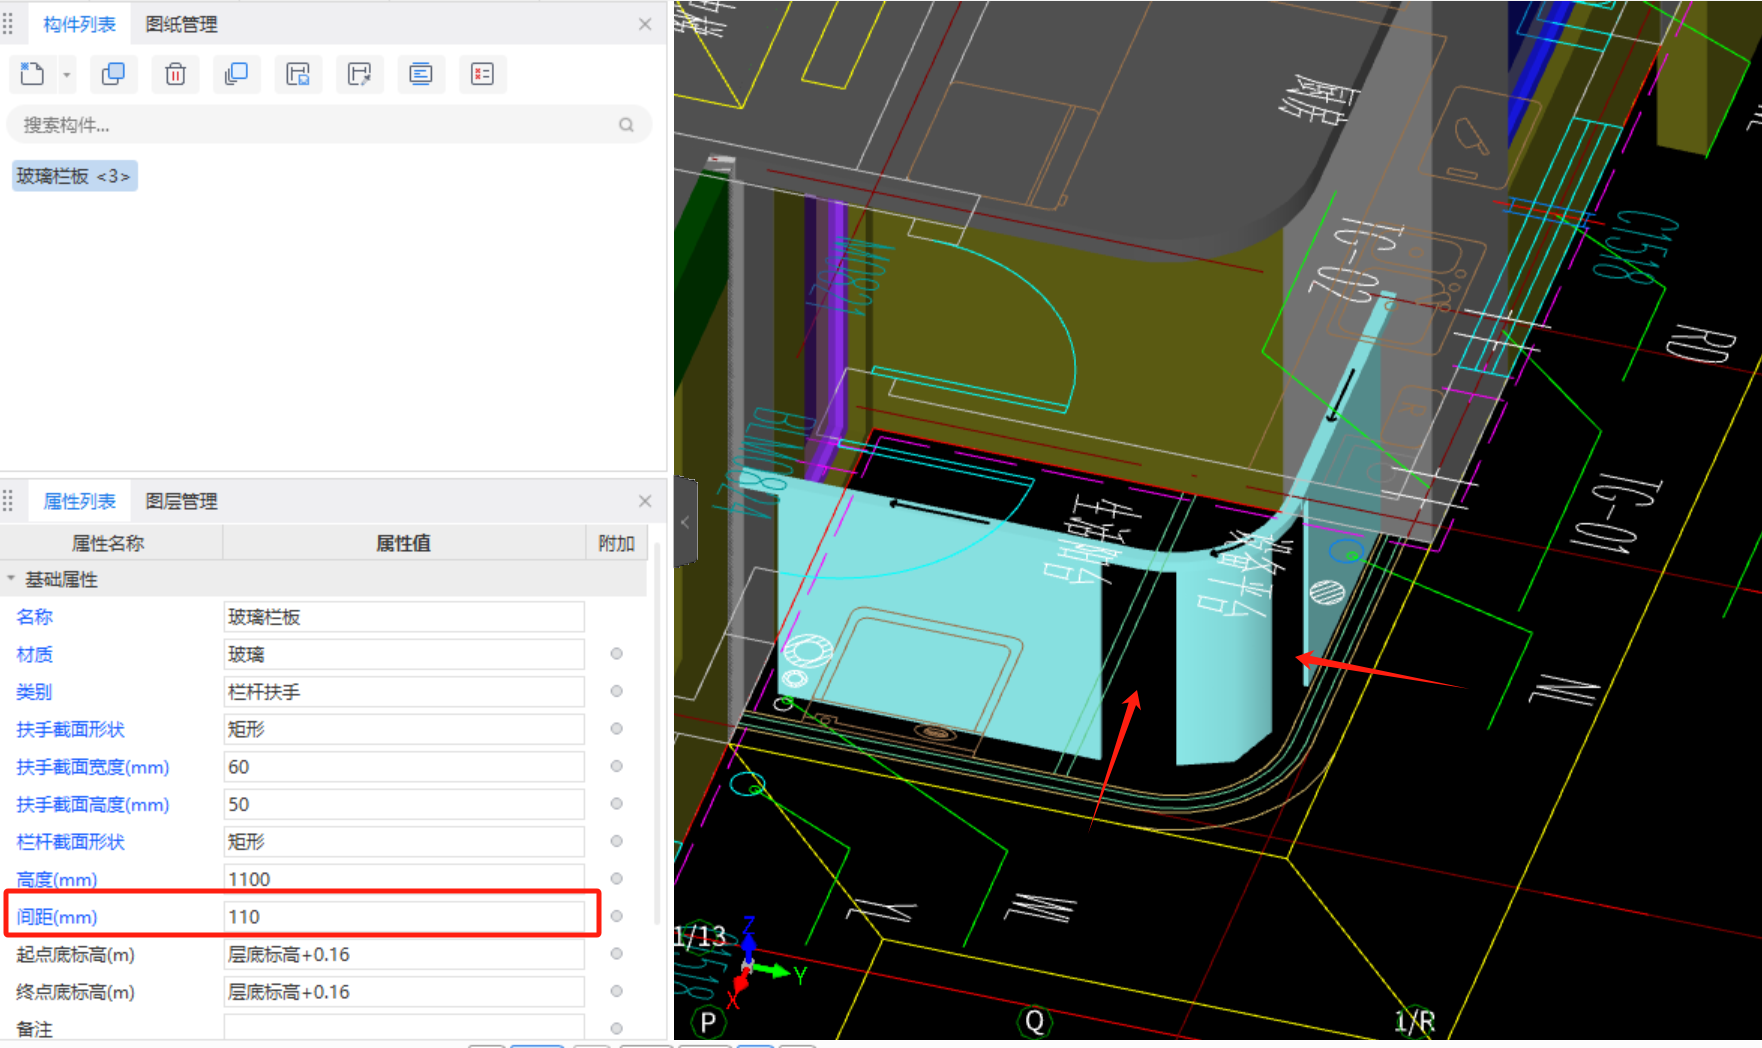Toggle the 附加 circle for 扶手截面宽度

(x=616, y=766)
